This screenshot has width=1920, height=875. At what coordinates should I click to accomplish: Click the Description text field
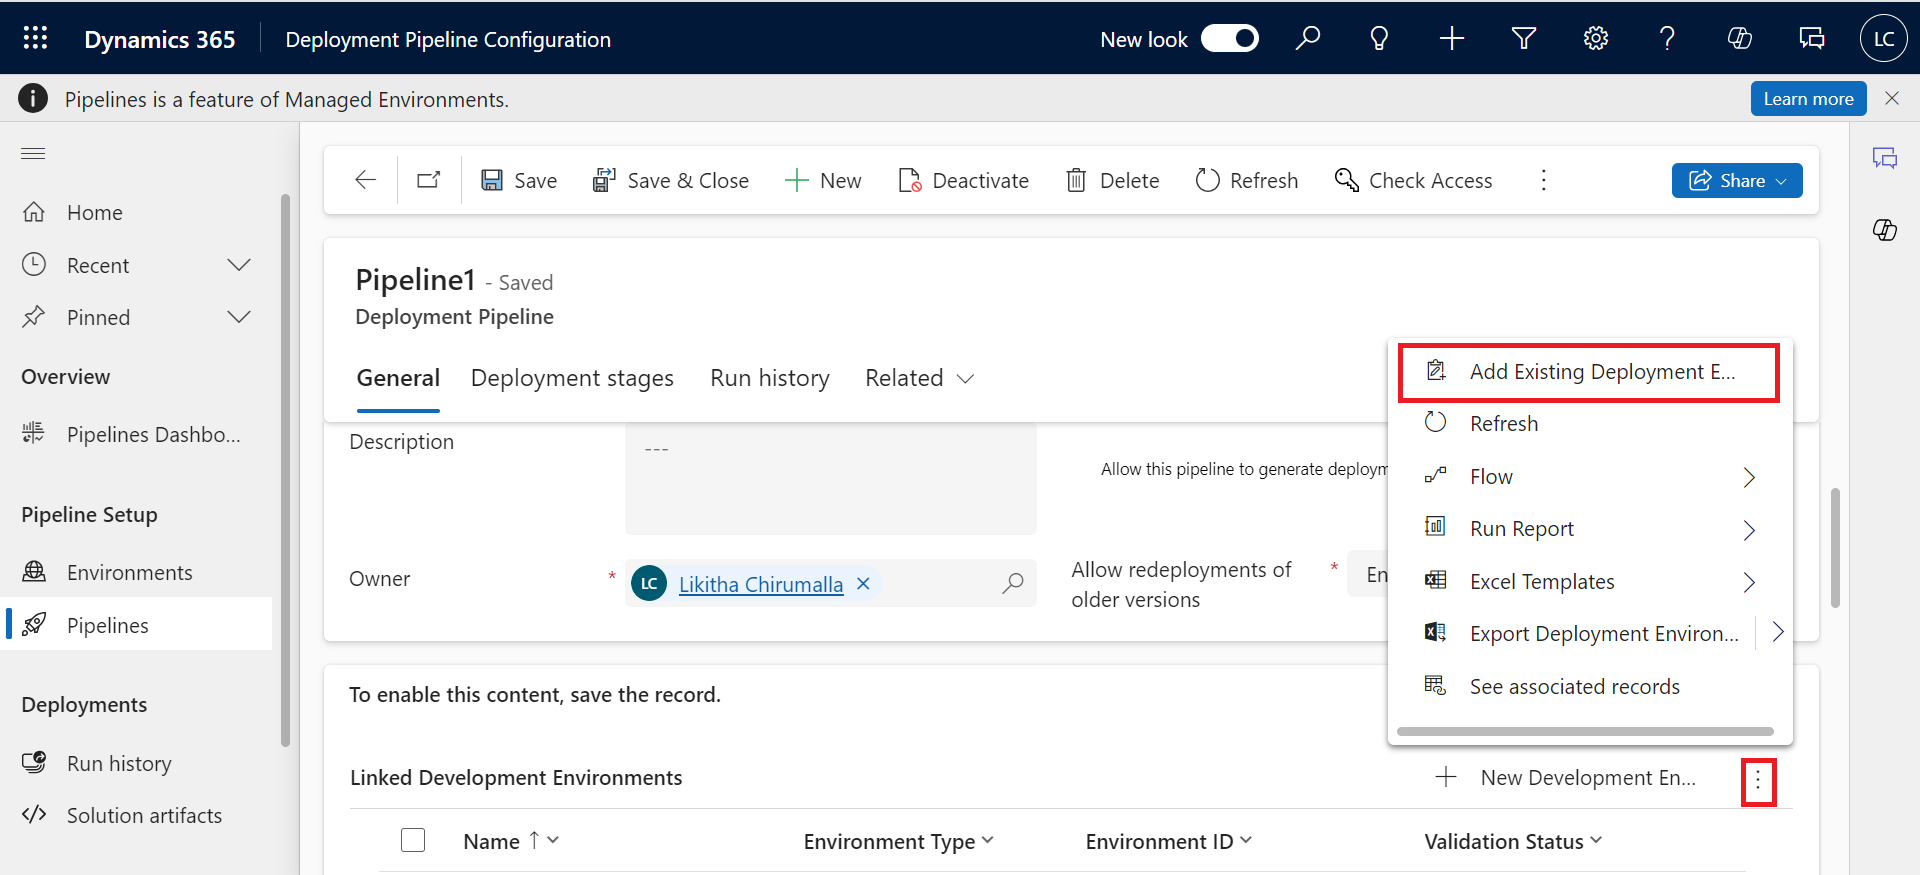pyautogui.click(x=830, y=478)
